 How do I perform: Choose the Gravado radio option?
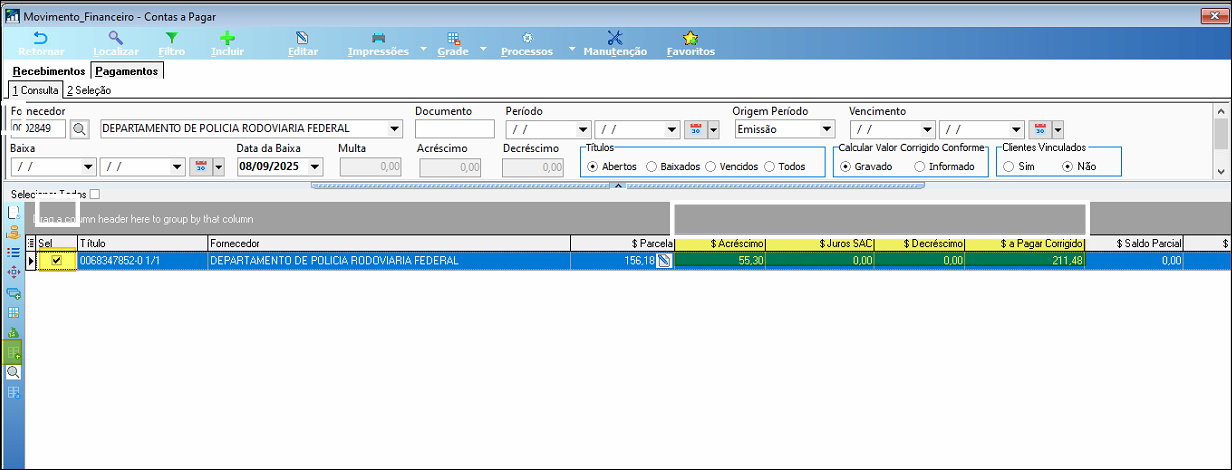tap(845, 167)
